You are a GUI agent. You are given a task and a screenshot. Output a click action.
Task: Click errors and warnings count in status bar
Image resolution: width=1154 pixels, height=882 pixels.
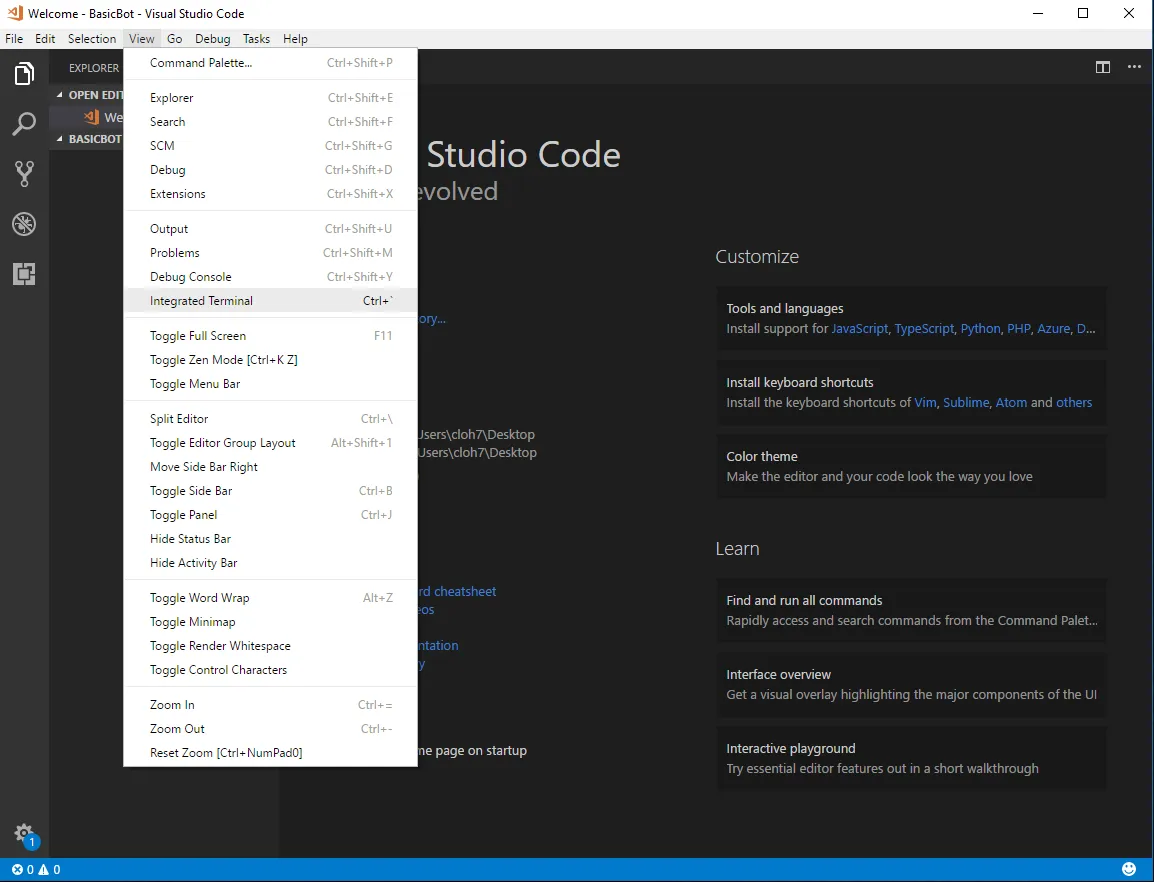tap(36, 870)
